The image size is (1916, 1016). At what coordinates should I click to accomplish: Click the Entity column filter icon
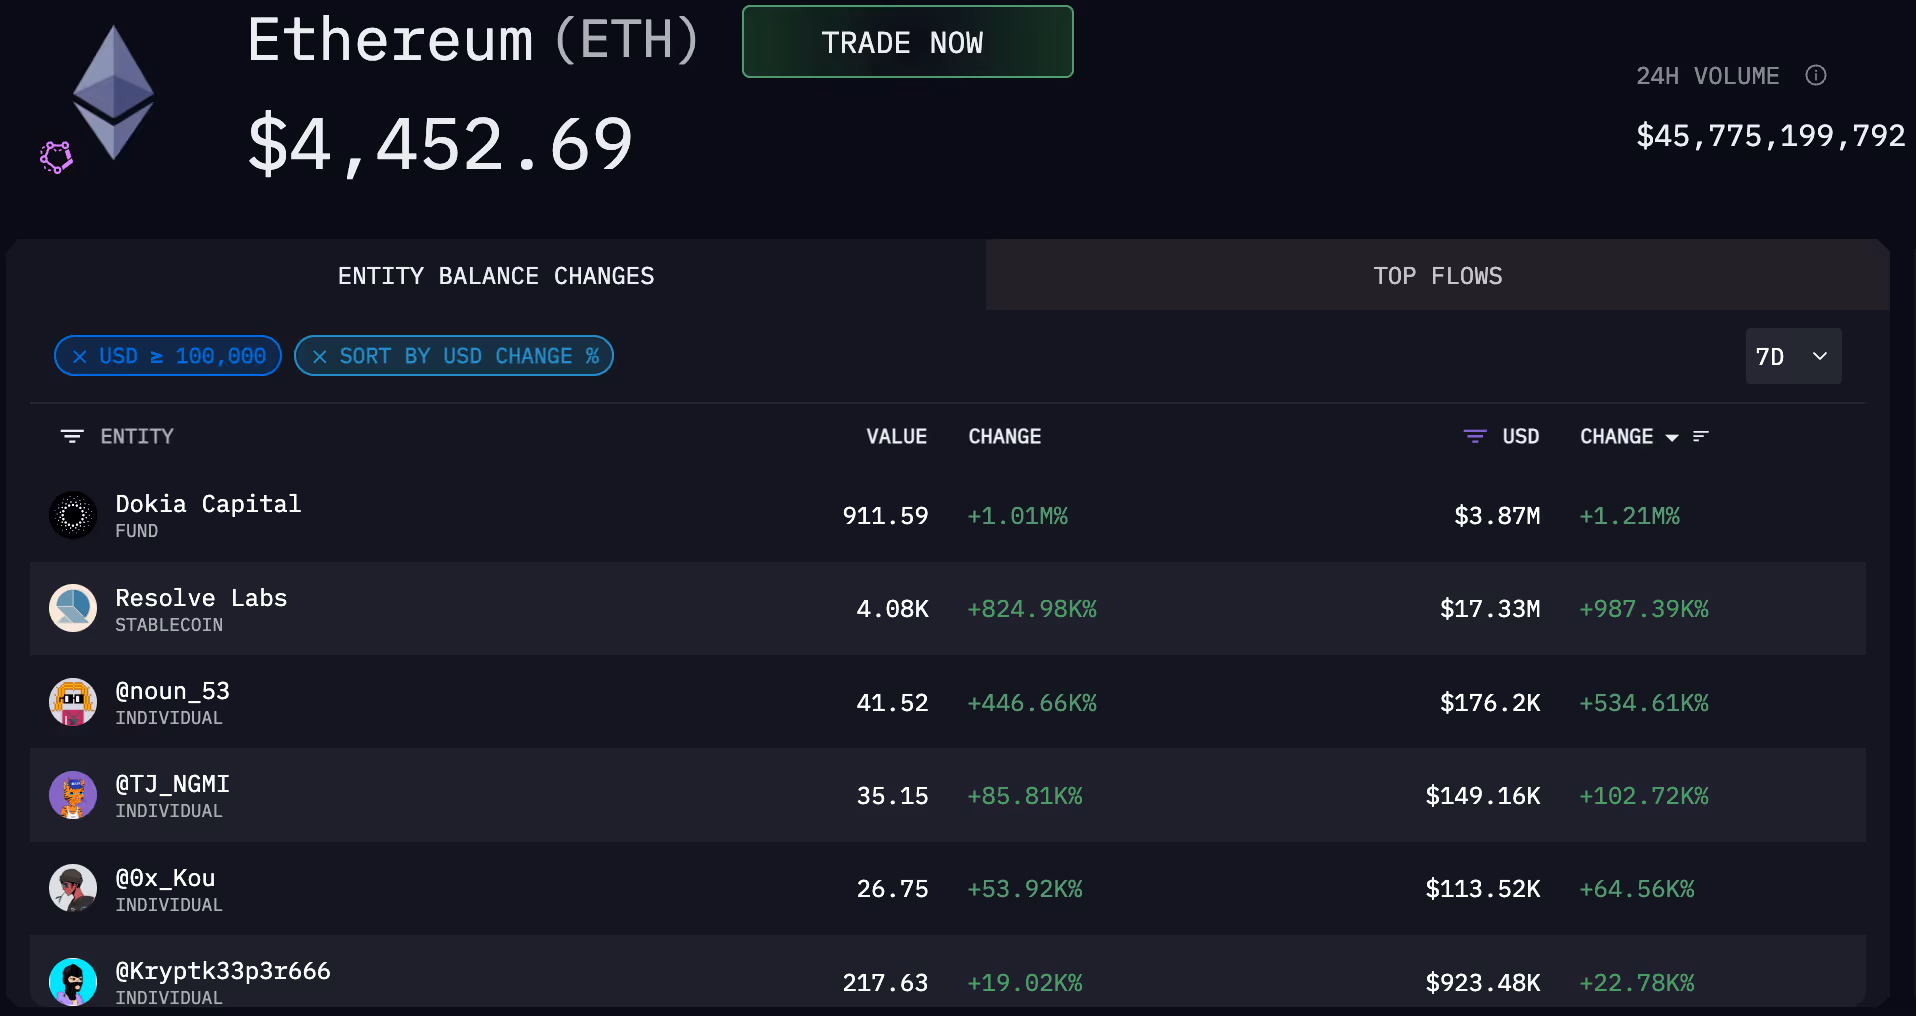coord(72,436)
